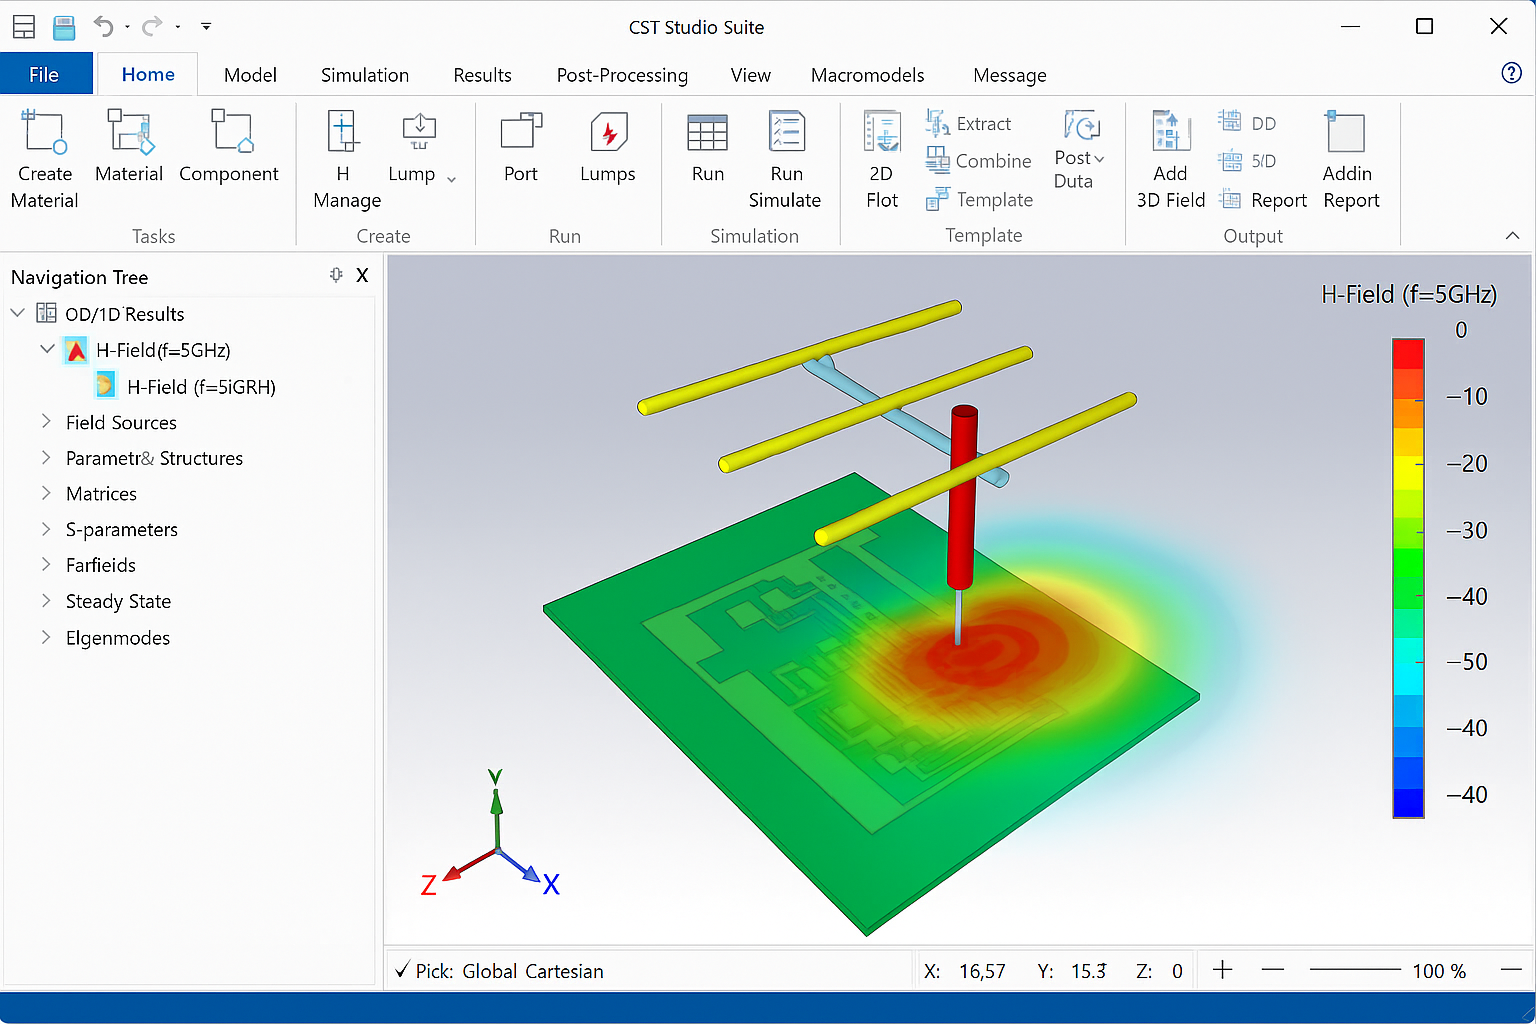Click the red top of the color scale
Image resolution: width=1536 pixels, height=1024 pixels.
[1408, 354]
